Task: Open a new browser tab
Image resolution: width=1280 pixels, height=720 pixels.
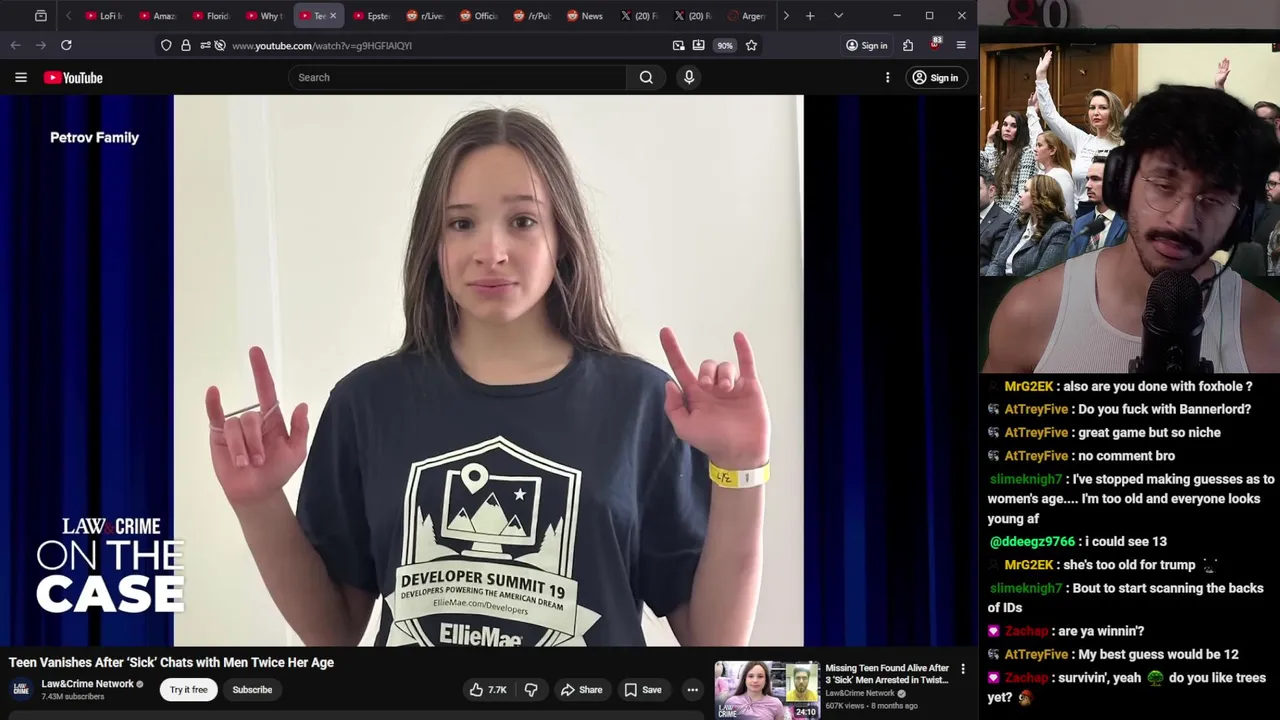Action: (810, 16)
